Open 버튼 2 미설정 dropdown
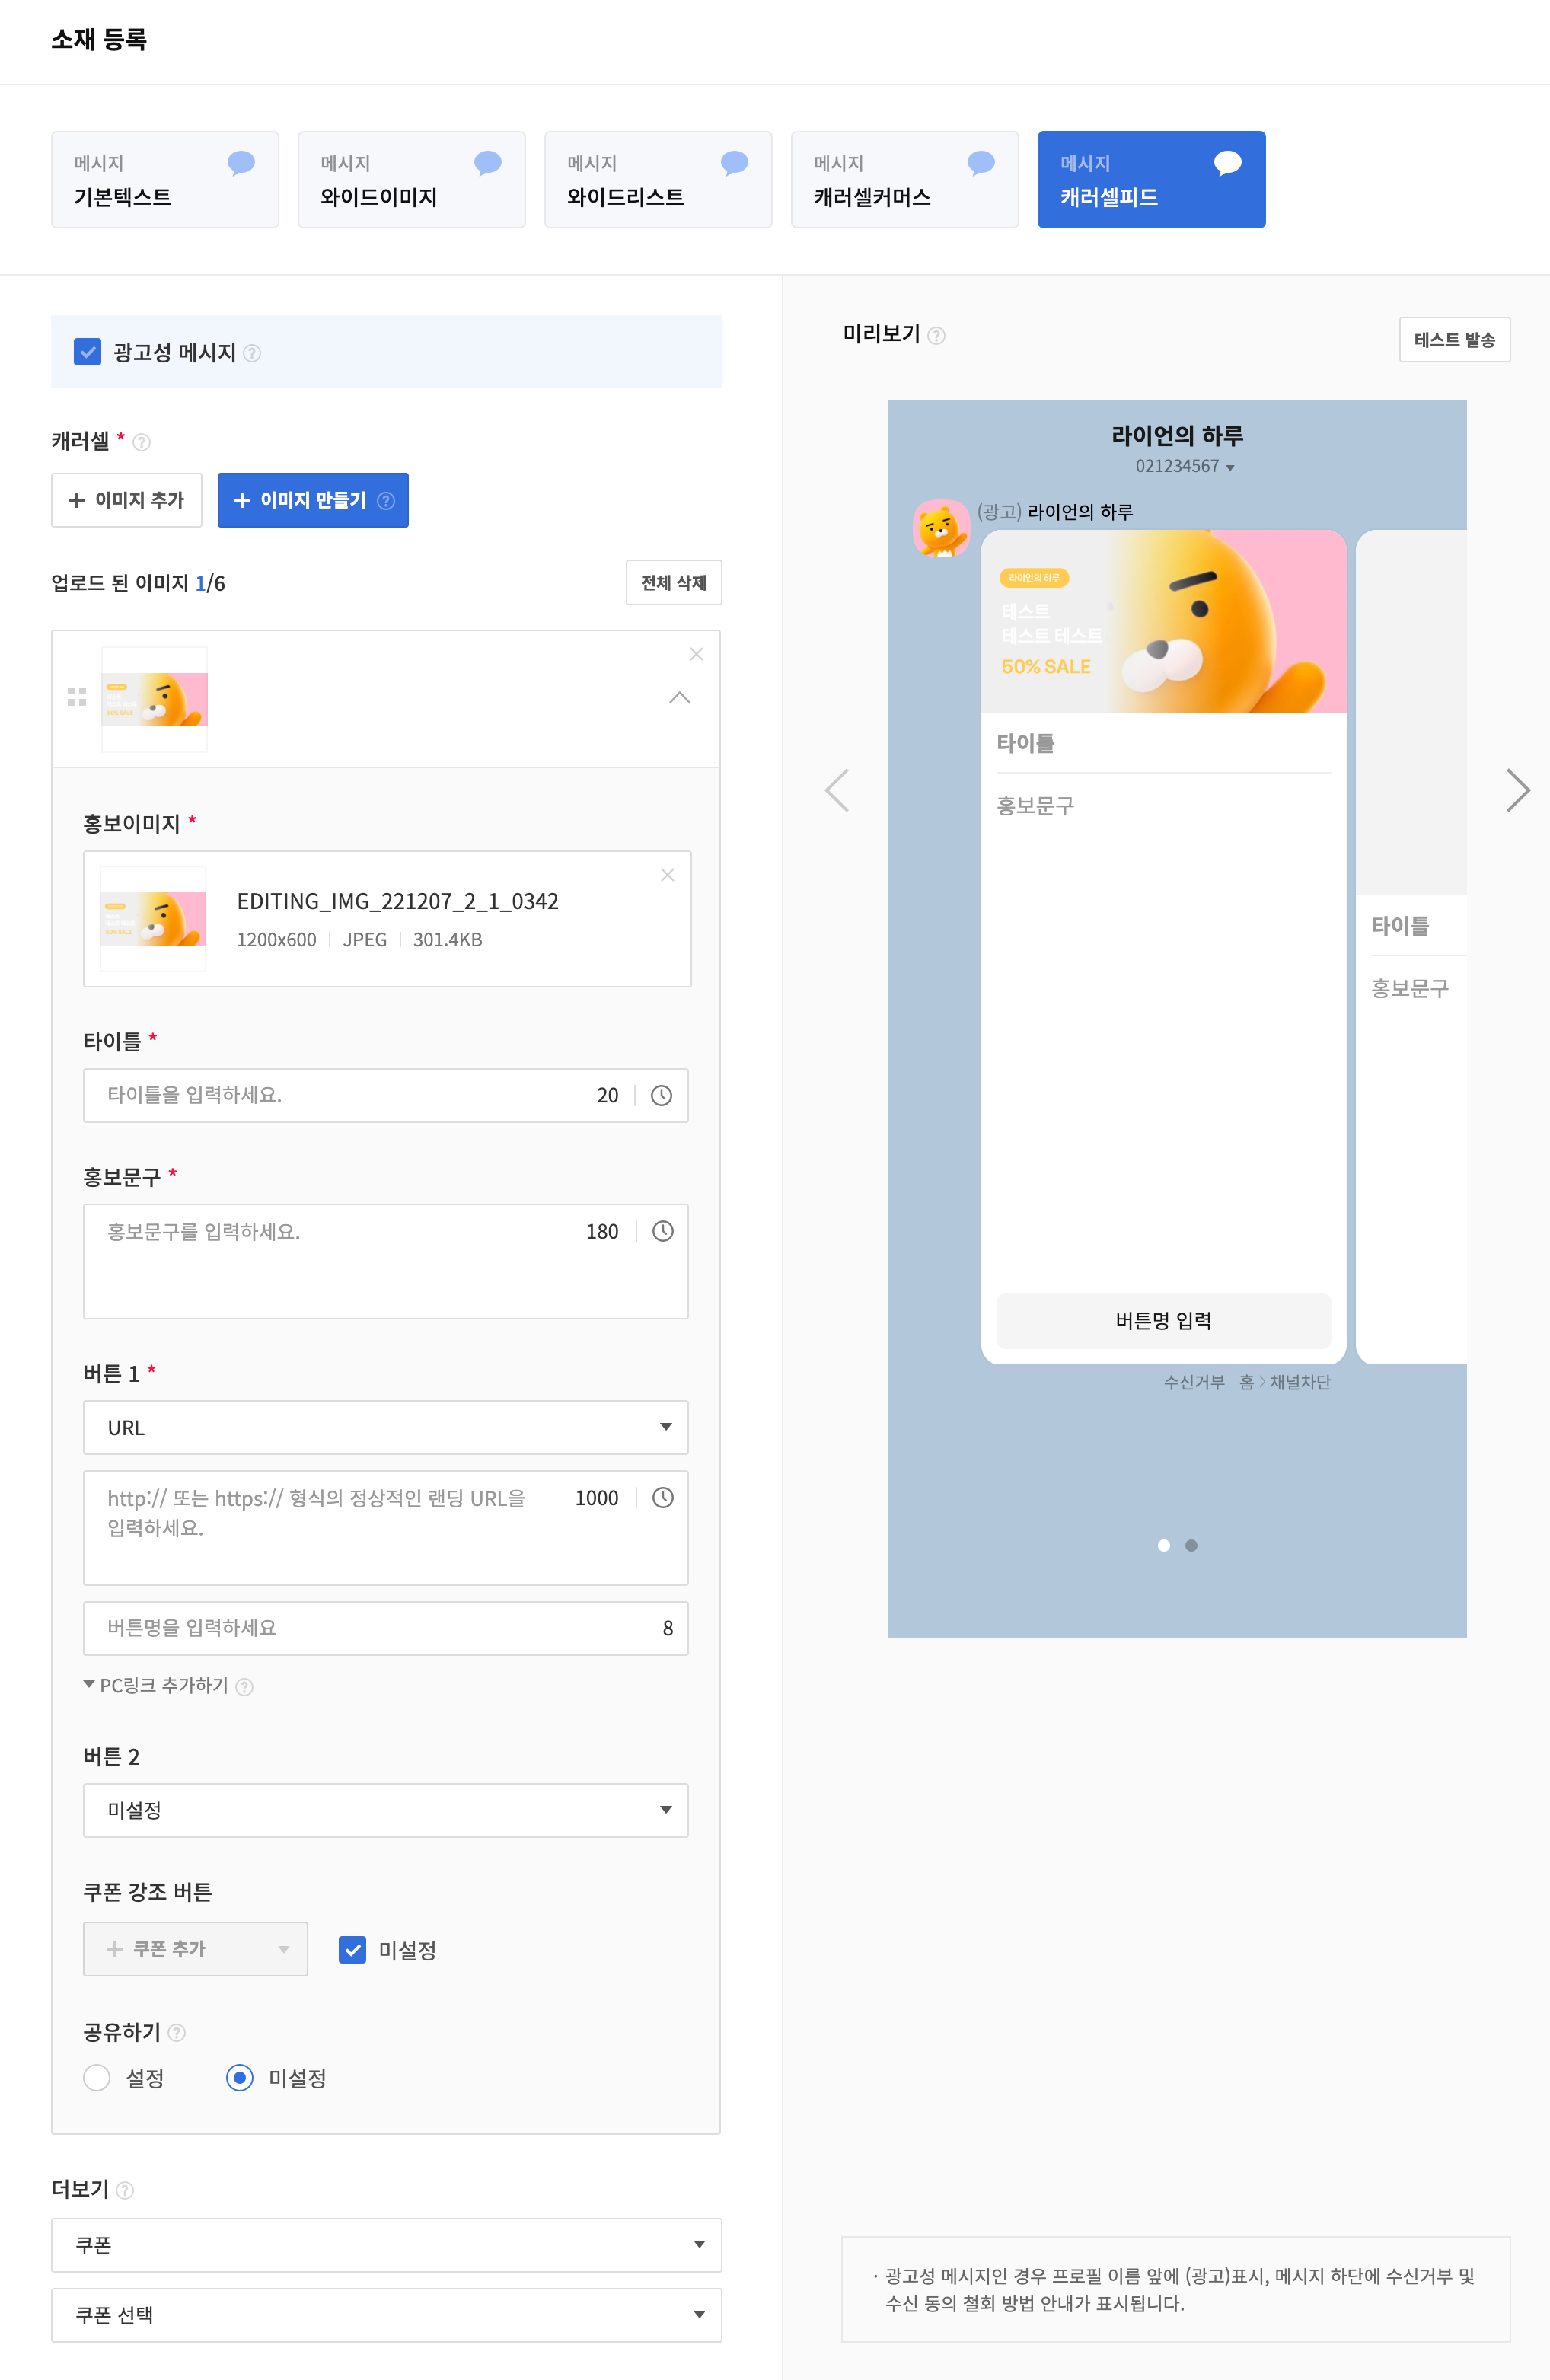The width and height of the screenshot is (1550, 2380). point(386,1811)
